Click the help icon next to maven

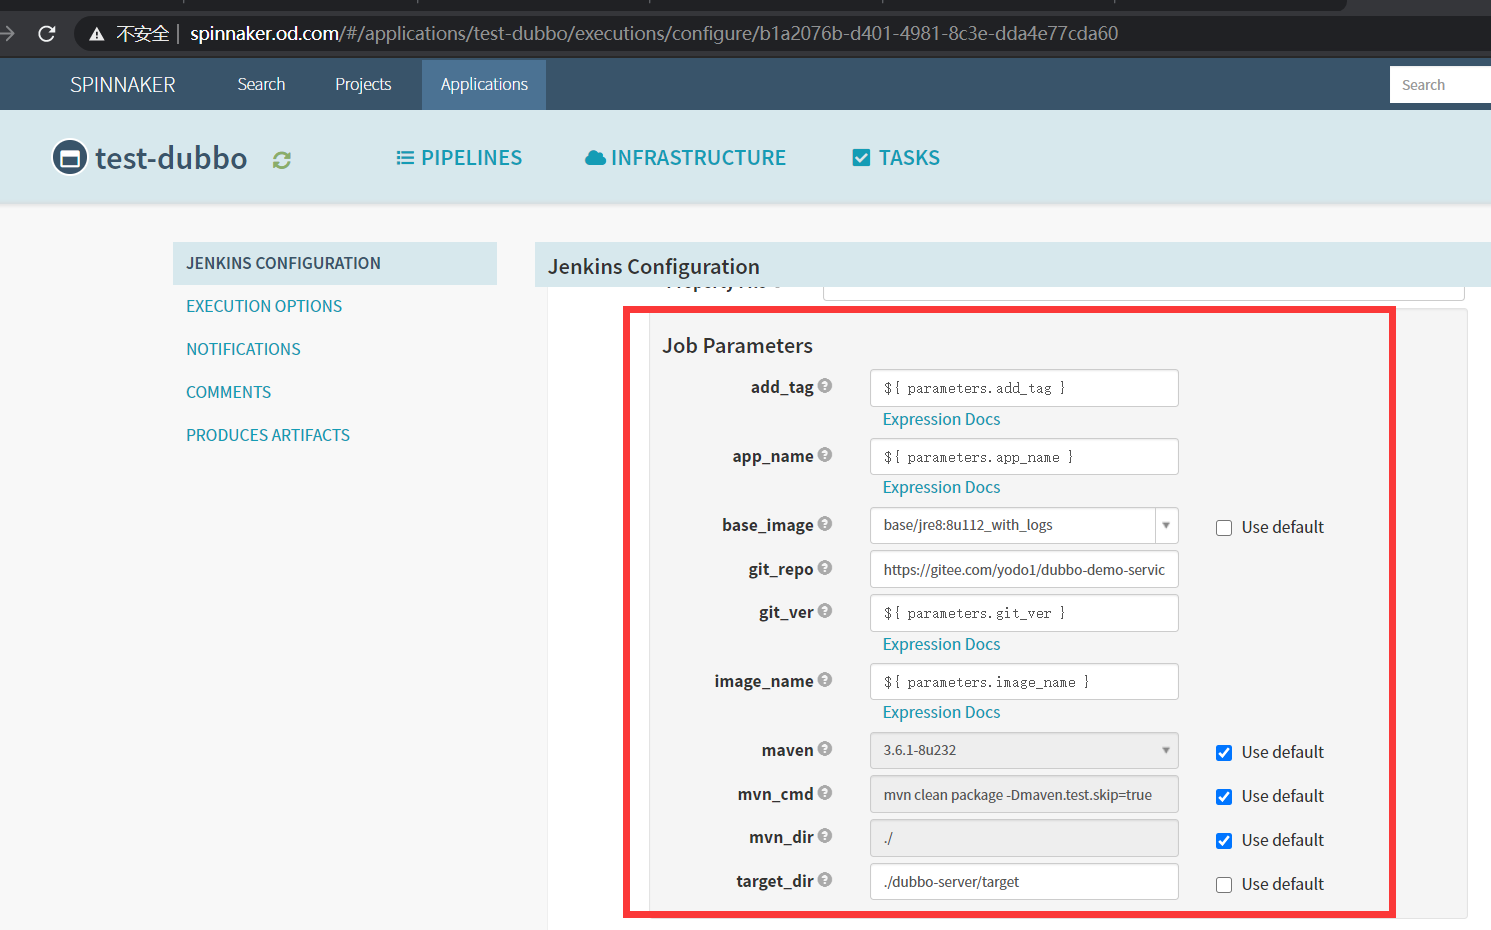tap(825, 749)
